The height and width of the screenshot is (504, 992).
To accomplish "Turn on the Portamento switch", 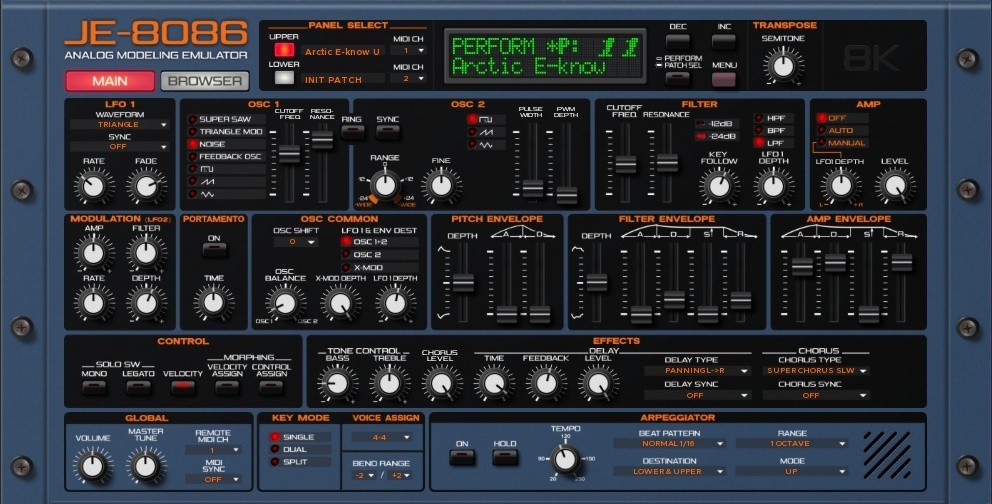I will [x=213, y=250].
